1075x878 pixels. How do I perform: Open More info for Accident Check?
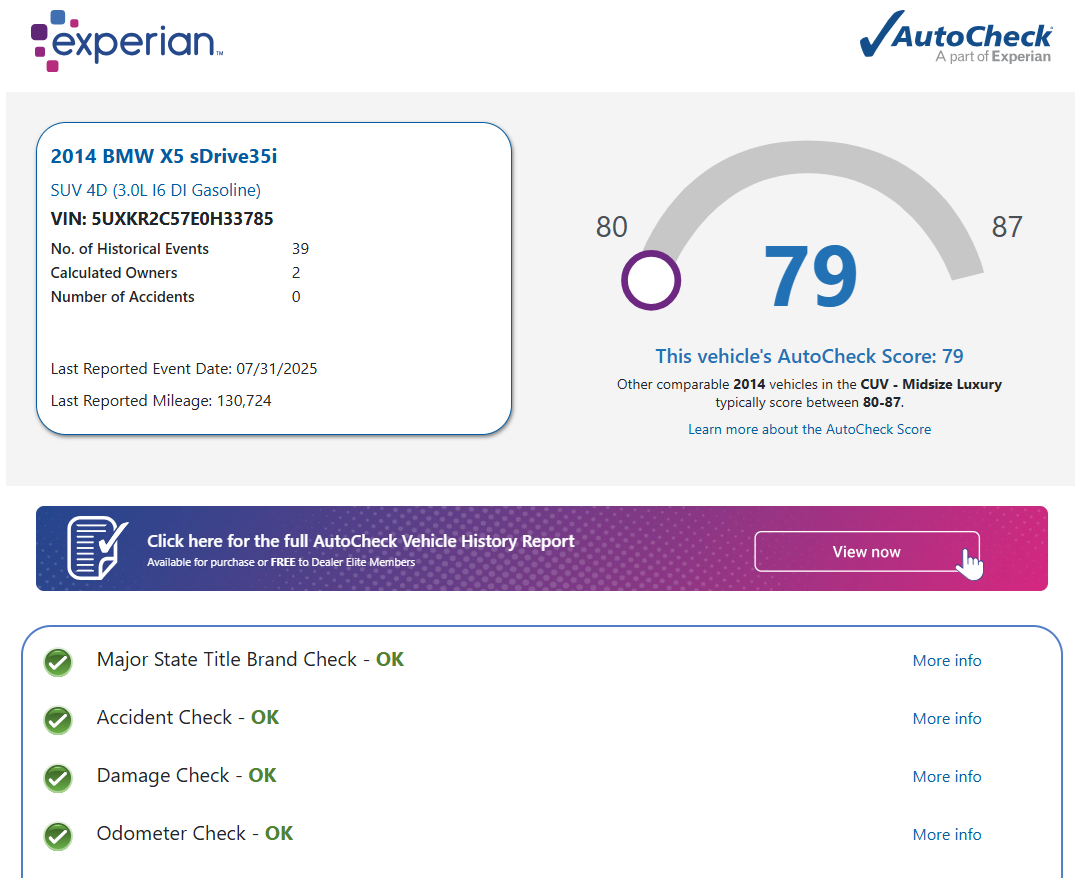pos(947,718)
